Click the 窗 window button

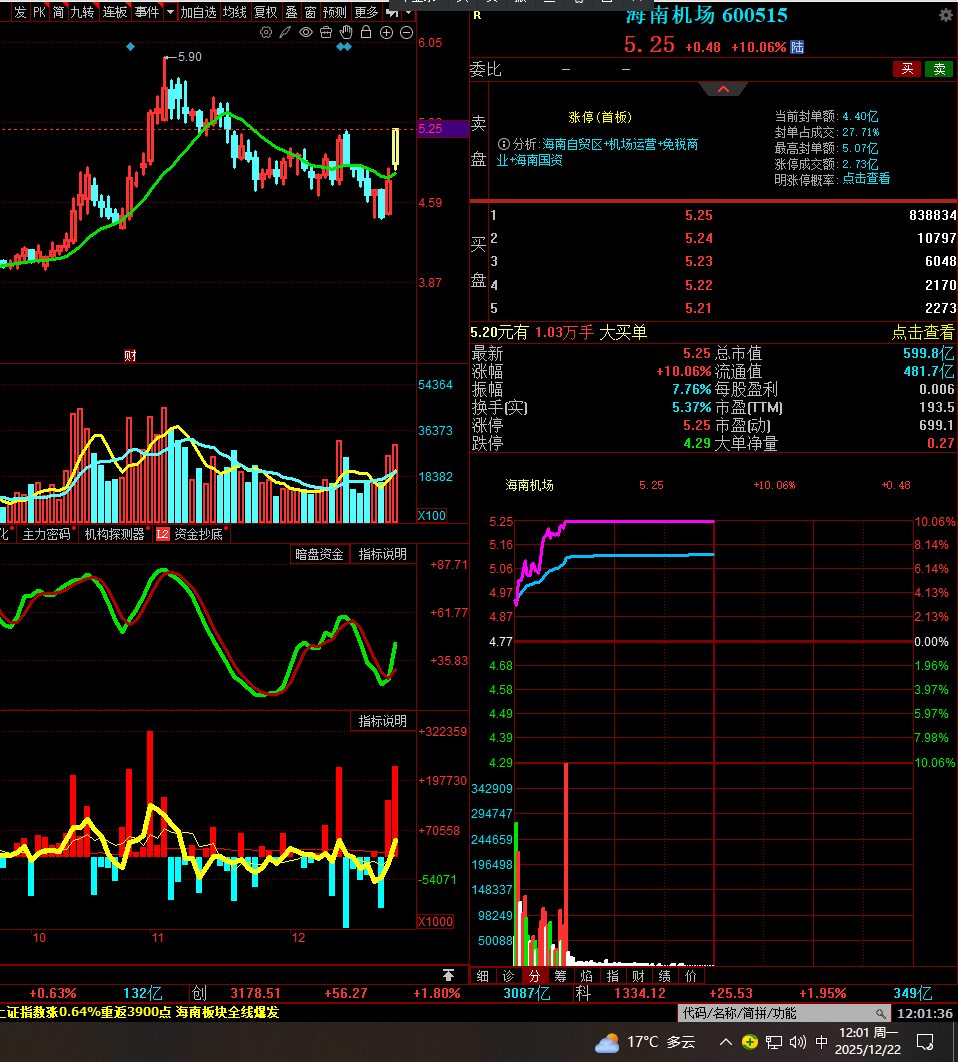click(310, 12)
